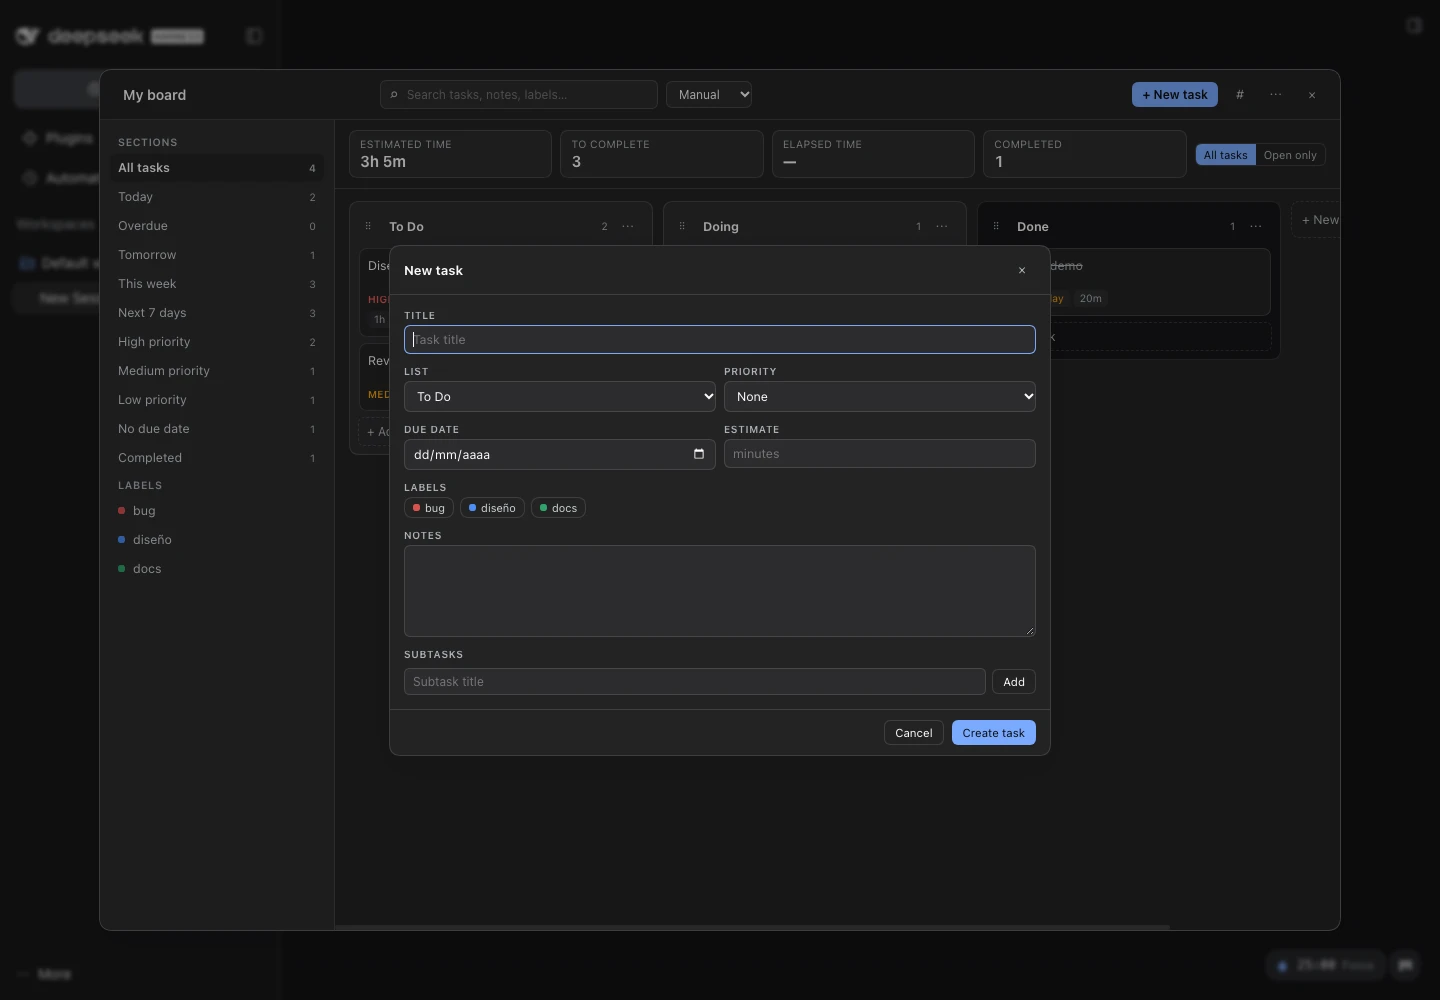Image resolution: width=1440 pixels, height=1000 pixels.
Task: Select the No due date section
Action: tap(217, 429)
